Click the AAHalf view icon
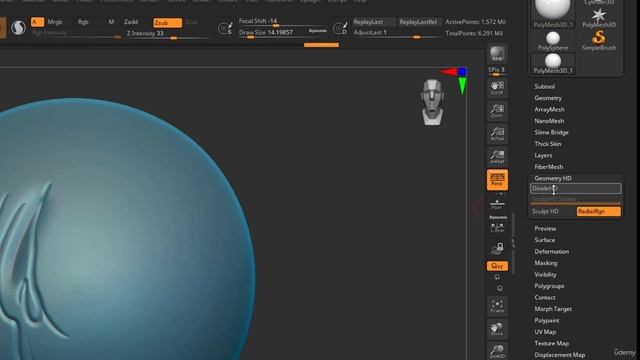This screenshot has height=360, width=640. pos(497,157)
